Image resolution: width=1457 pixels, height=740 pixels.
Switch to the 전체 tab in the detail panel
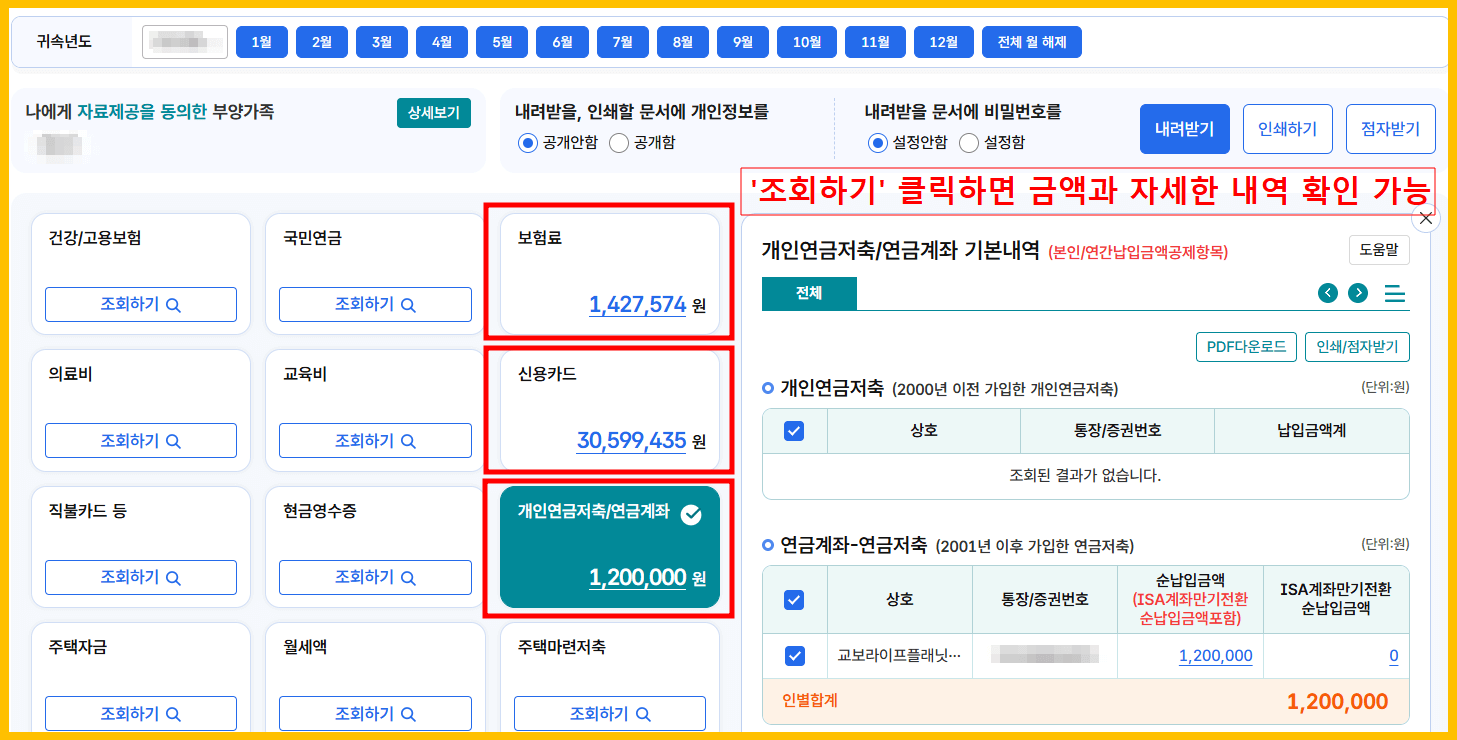808,294
